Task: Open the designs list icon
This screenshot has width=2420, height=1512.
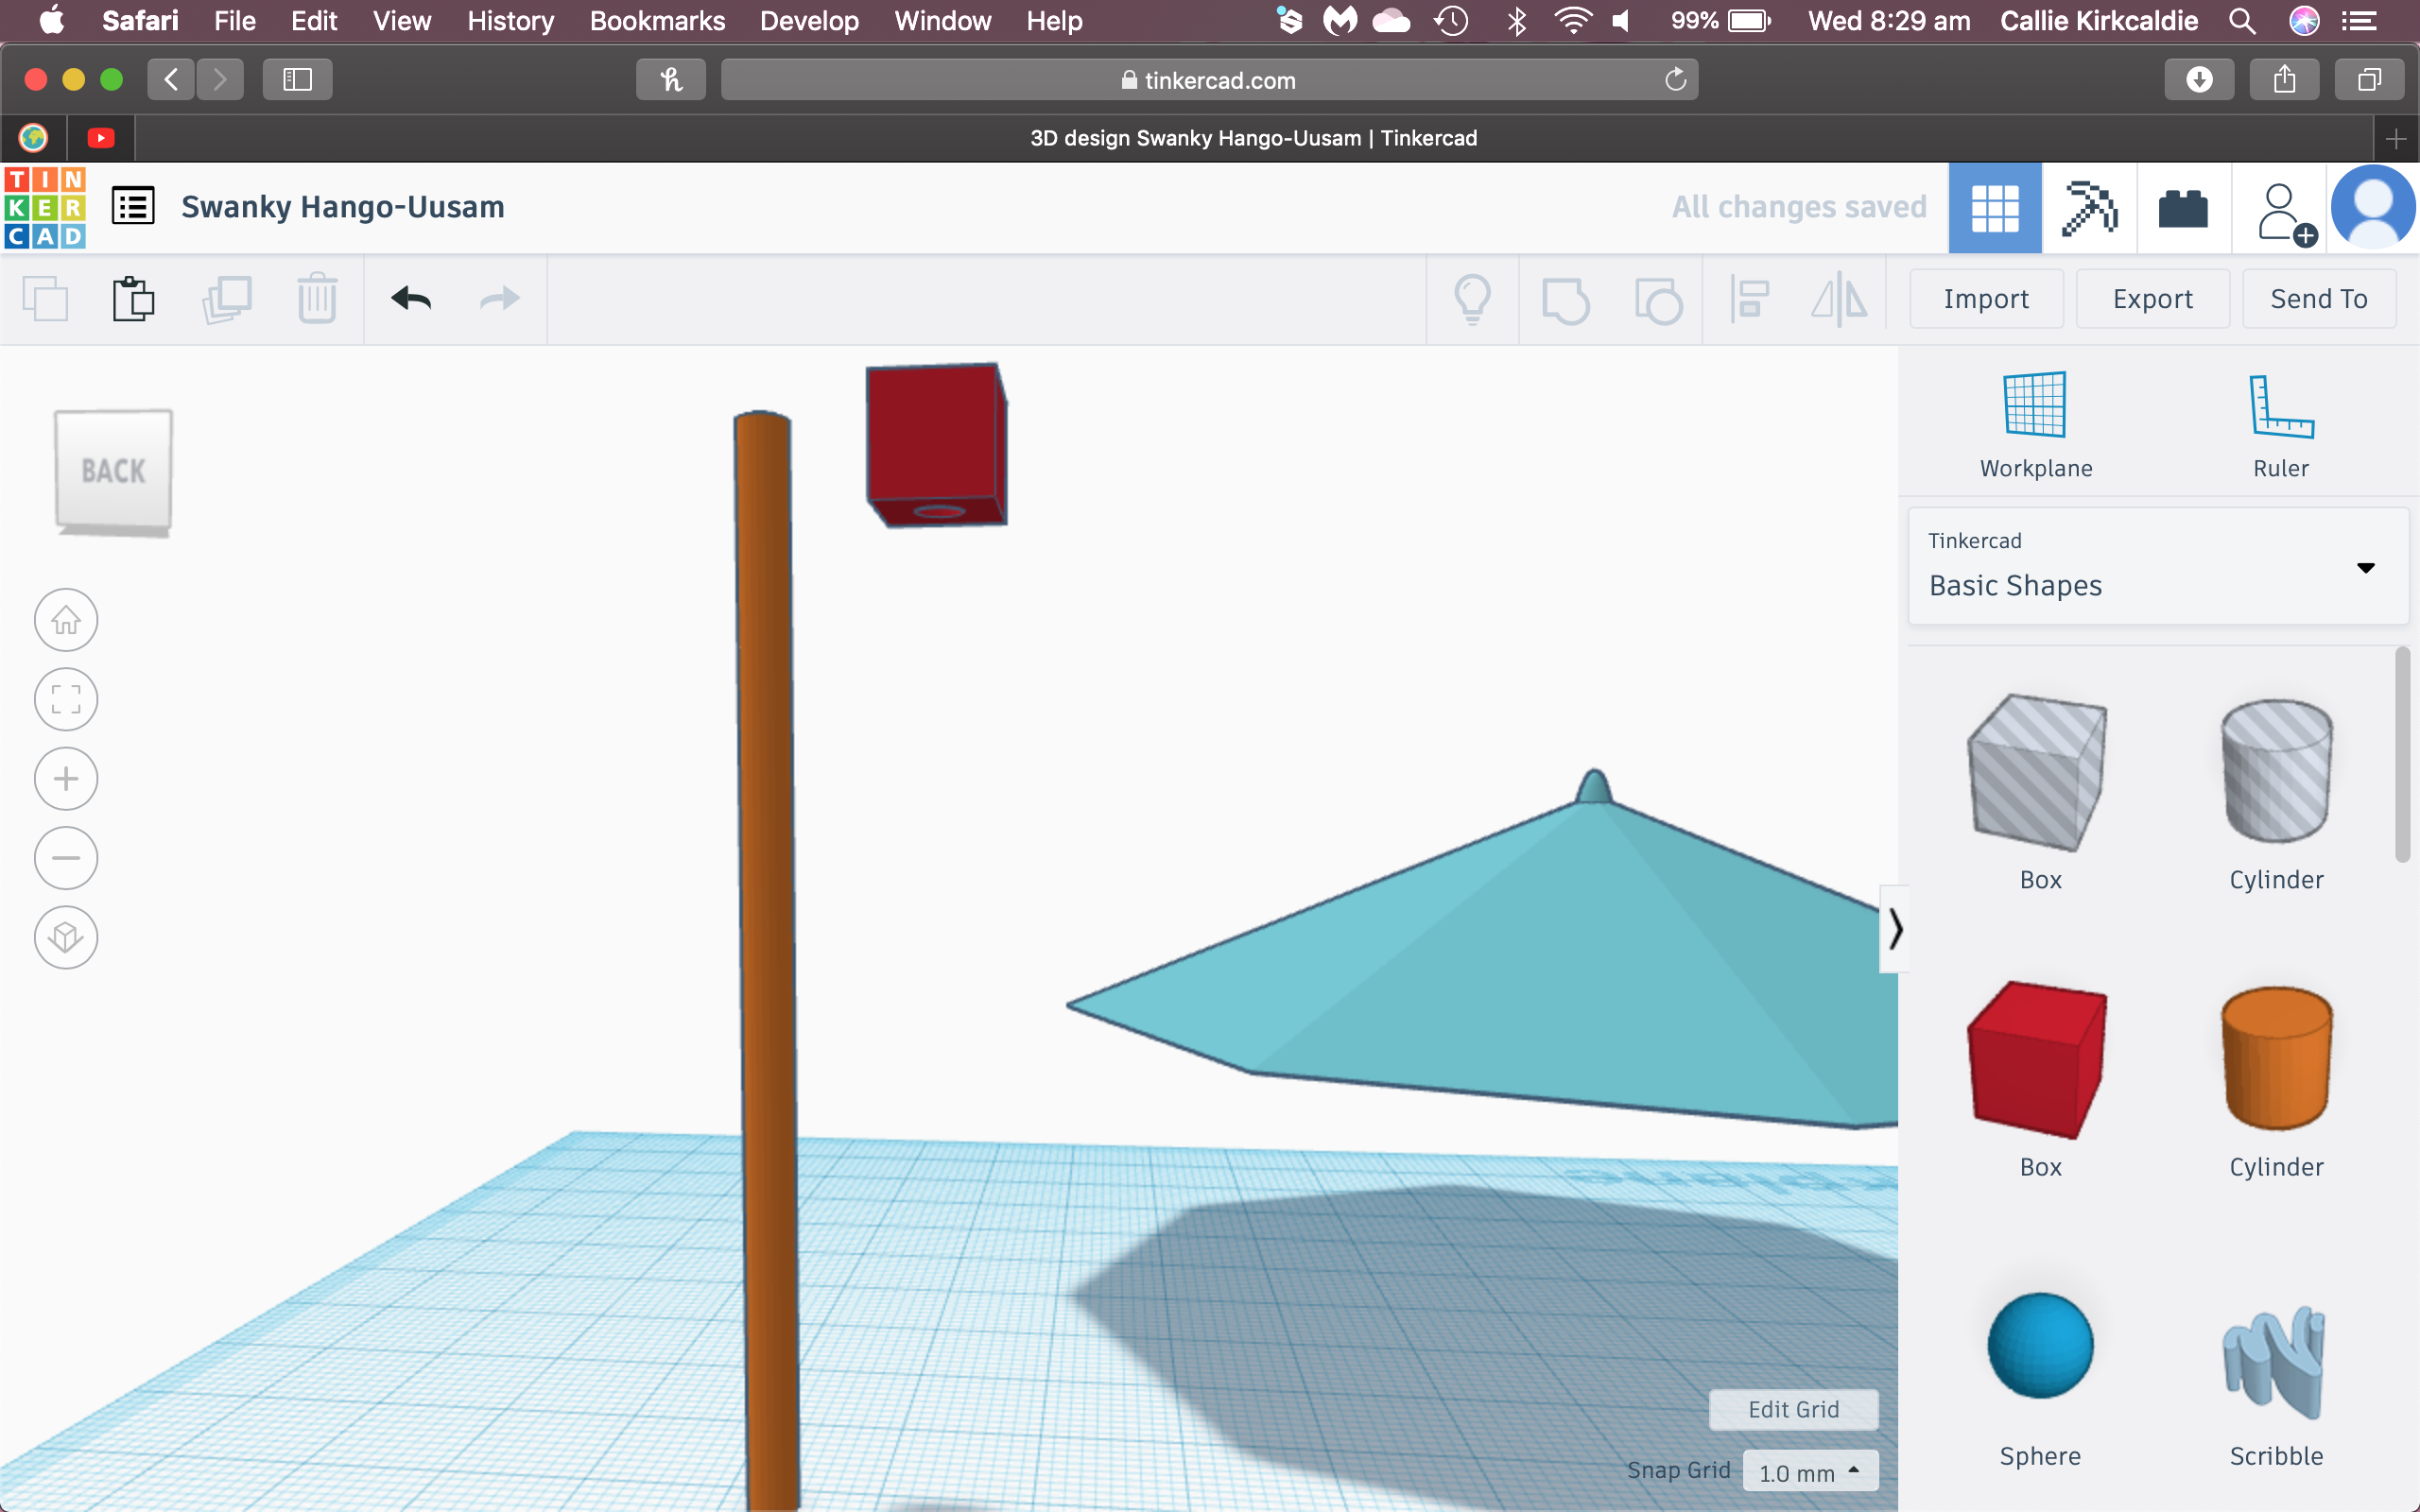Action: [133, 206]
